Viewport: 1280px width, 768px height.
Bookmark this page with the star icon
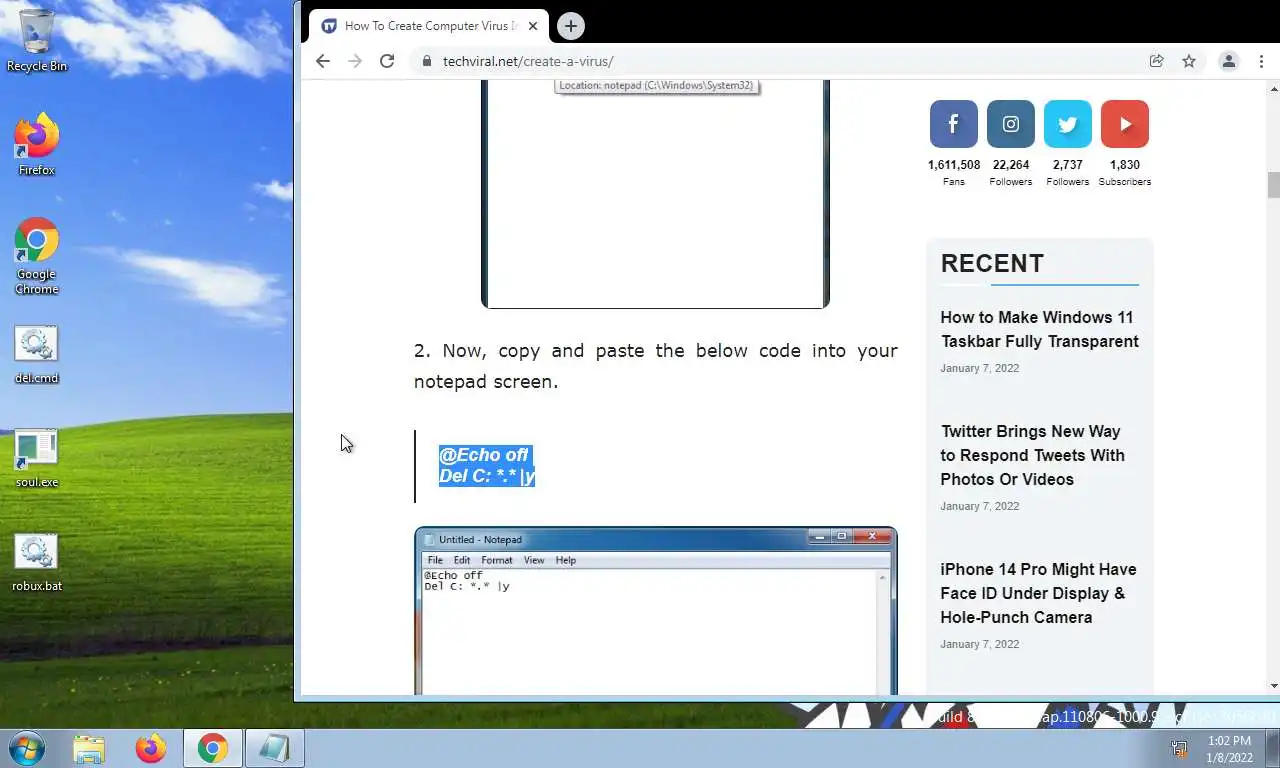1189,61
